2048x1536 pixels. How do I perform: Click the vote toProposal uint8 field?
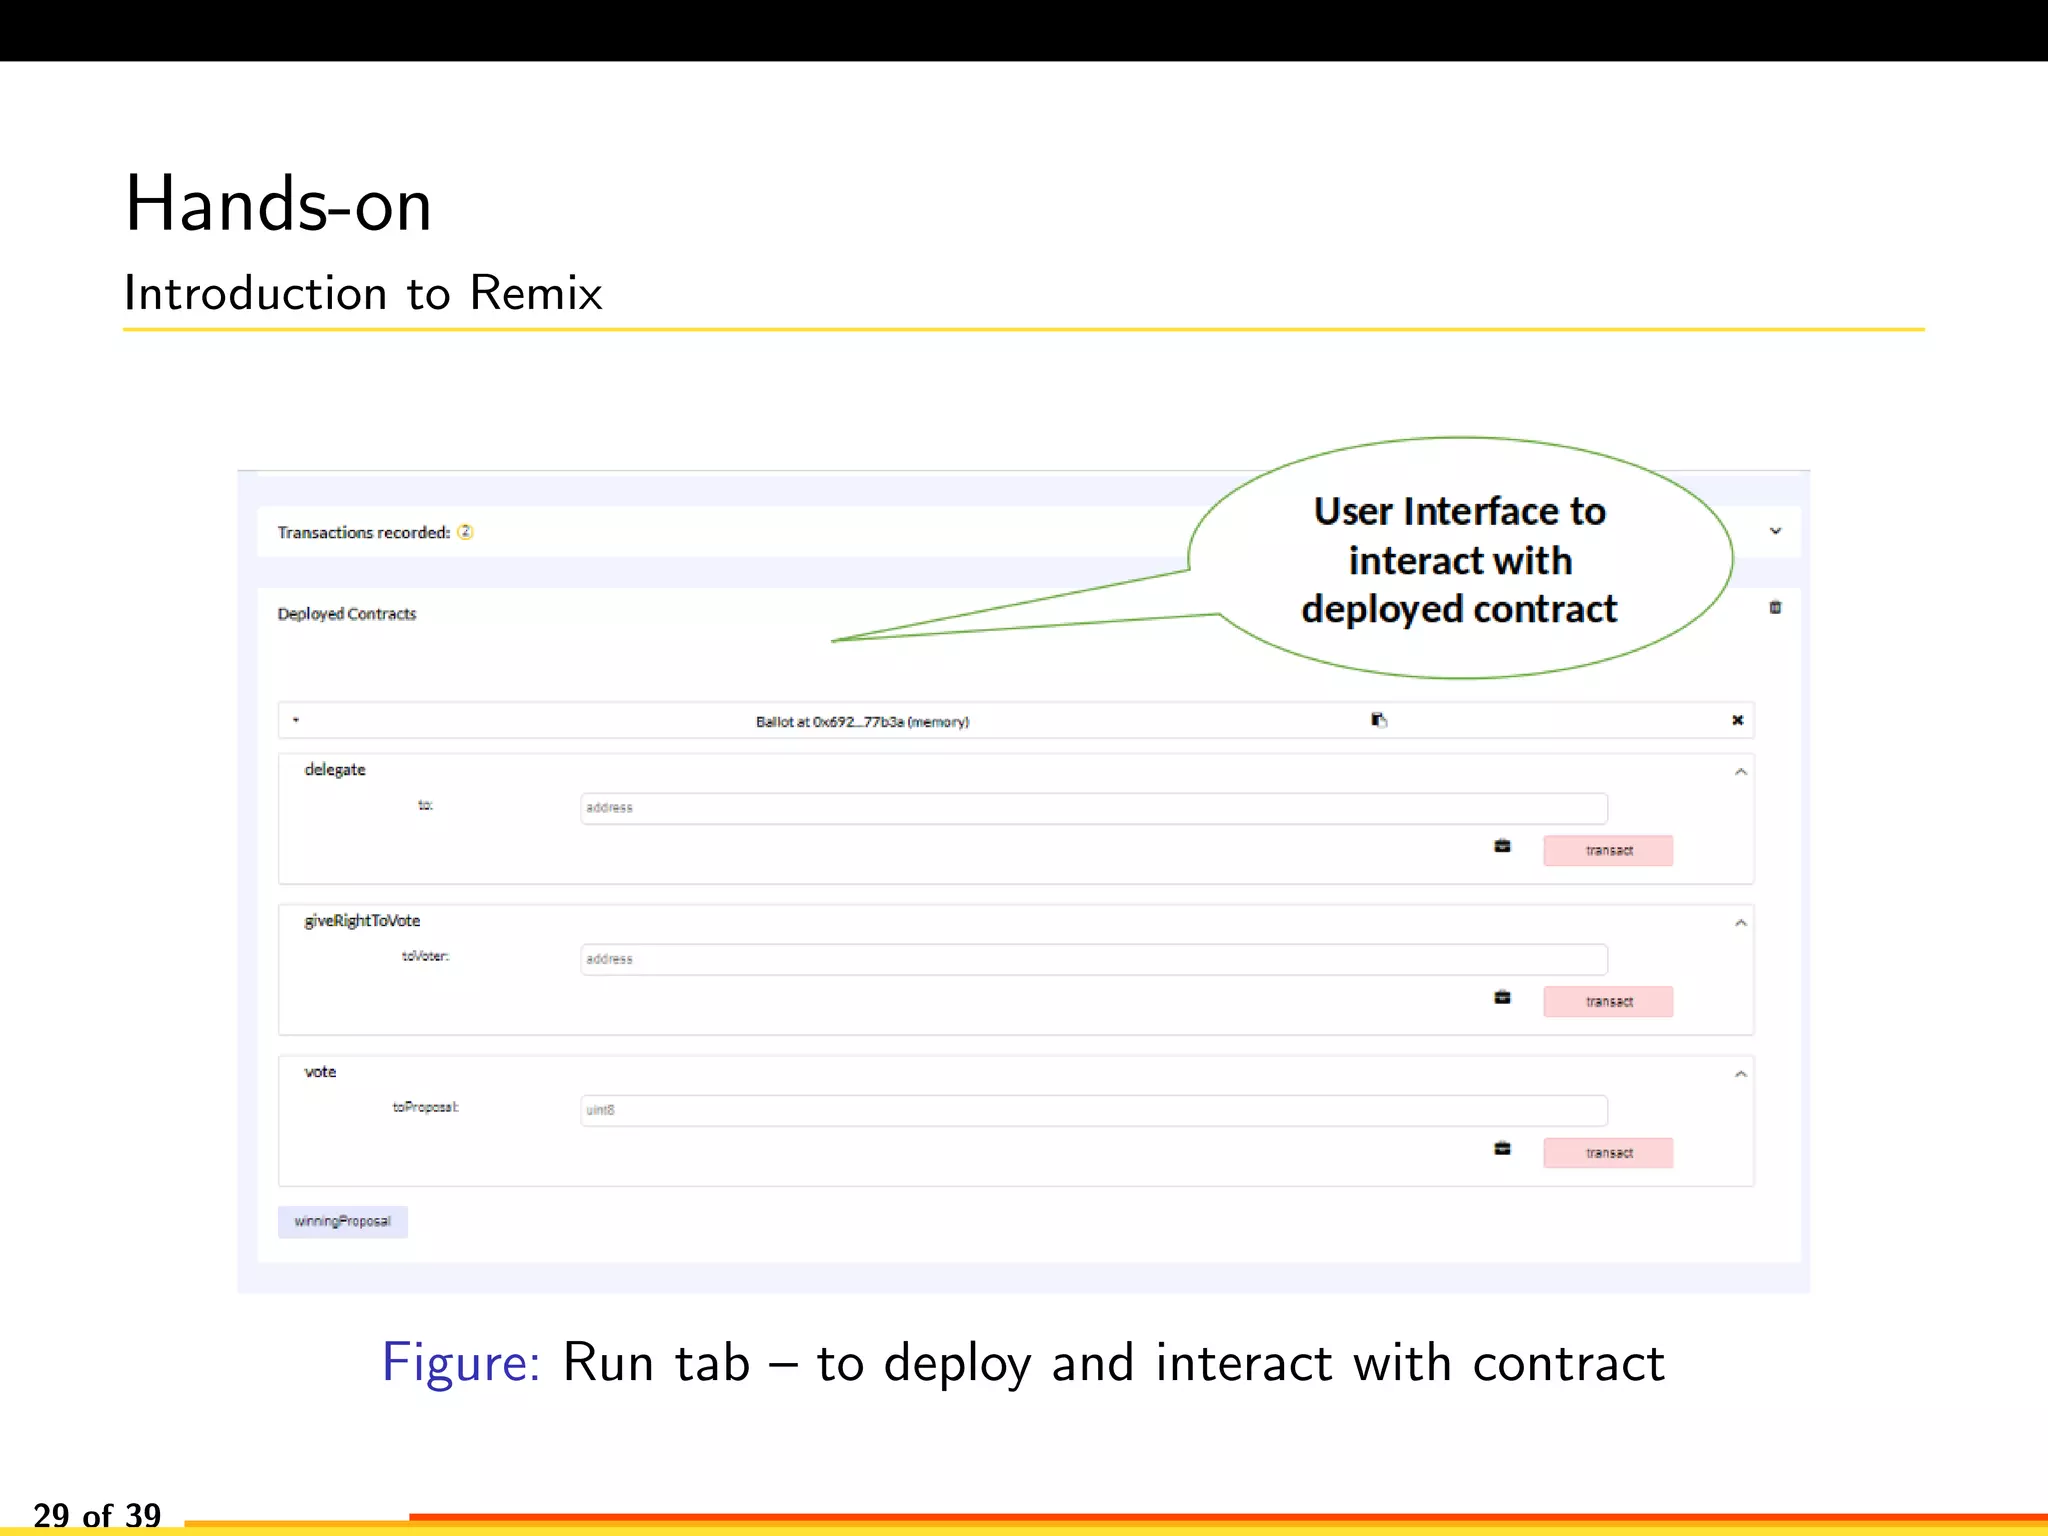[x=1094, y=1110]
